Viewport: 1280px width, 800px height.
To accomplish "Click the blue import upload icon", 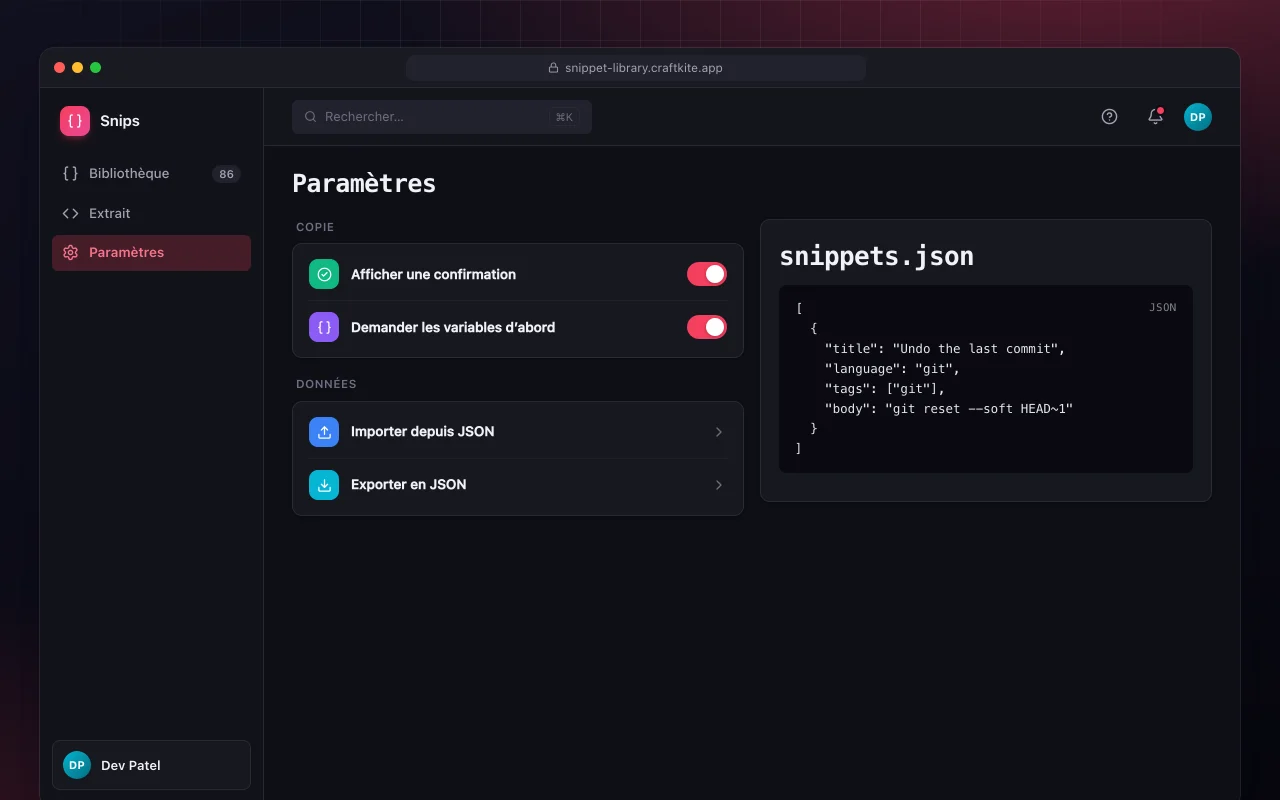I will click(324, 432).
